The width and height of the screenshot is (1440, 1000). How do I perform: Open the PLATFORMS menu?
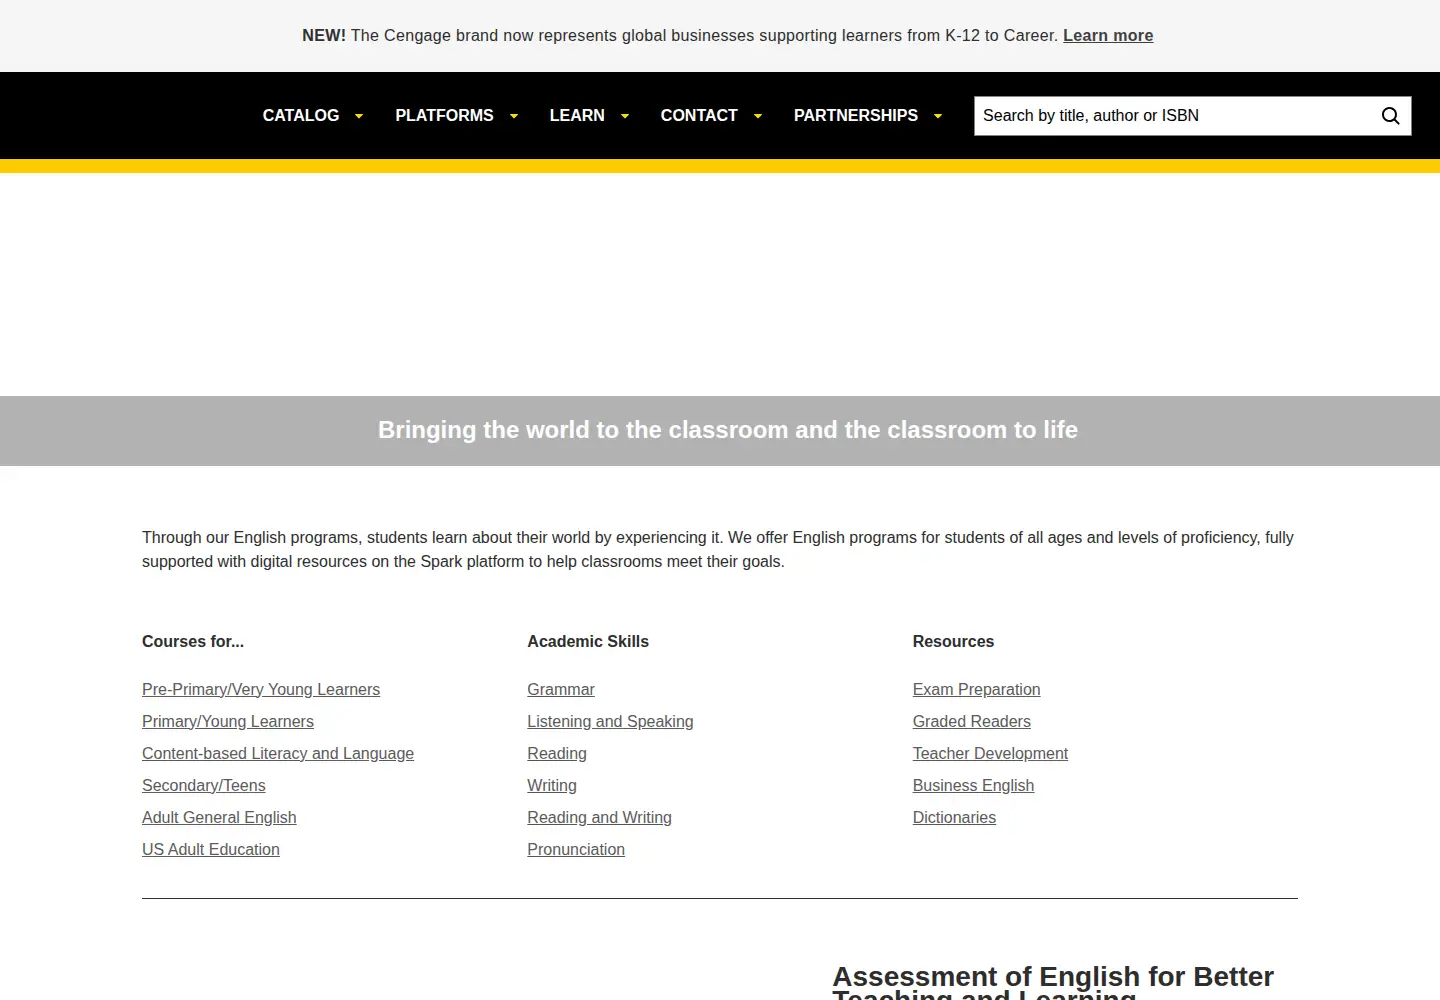[444, 116]
